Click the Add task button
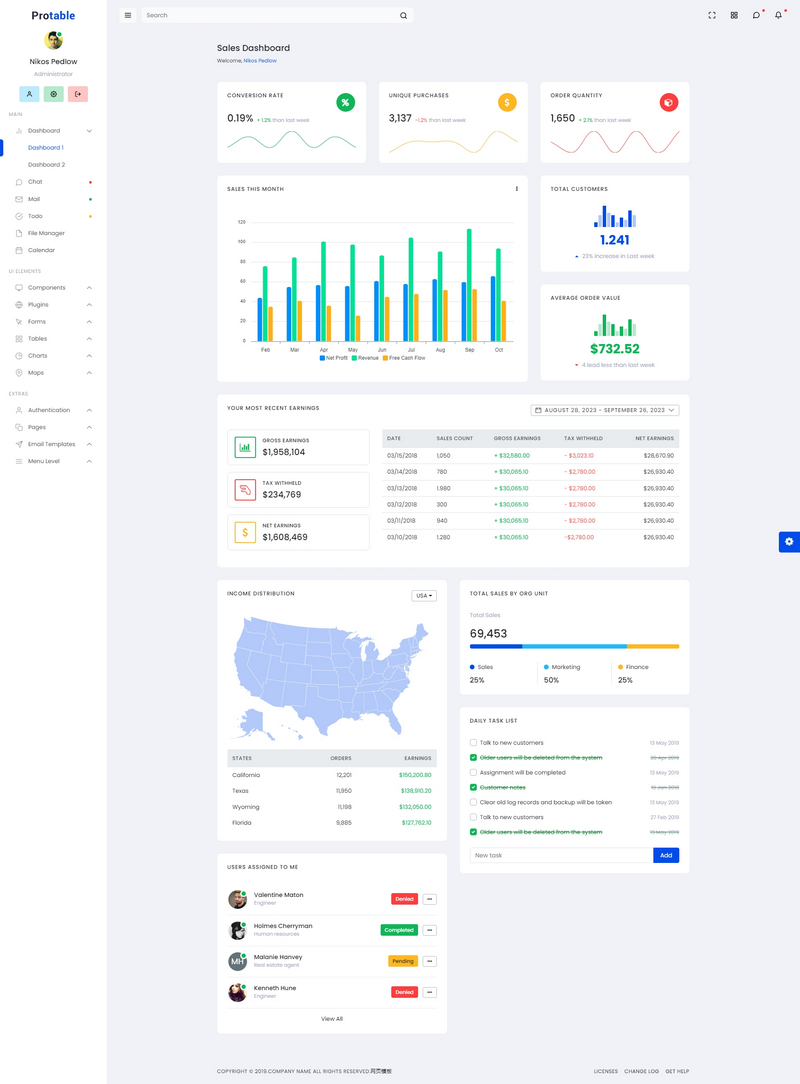The width and height of the screenshot is (800, 1084). click(666, 856)
